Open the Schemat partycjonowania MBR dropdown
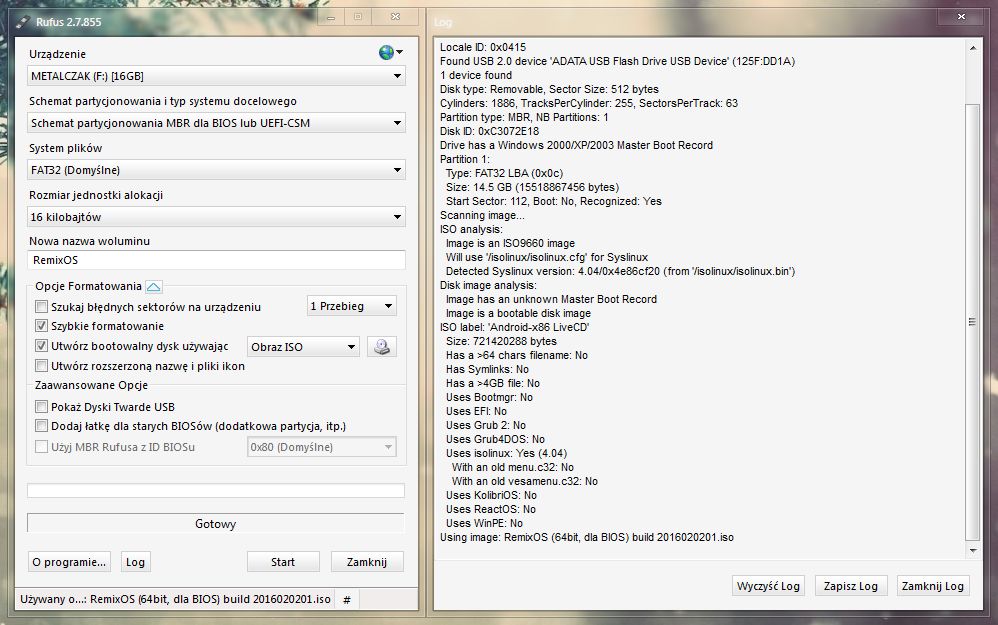Image resolution: width=998 pixels, height=625 pixels. (216, 123)
